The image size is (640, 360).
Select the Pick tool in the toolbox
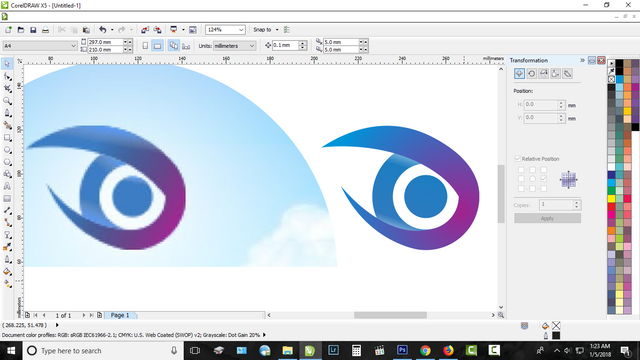click(7, 64)
